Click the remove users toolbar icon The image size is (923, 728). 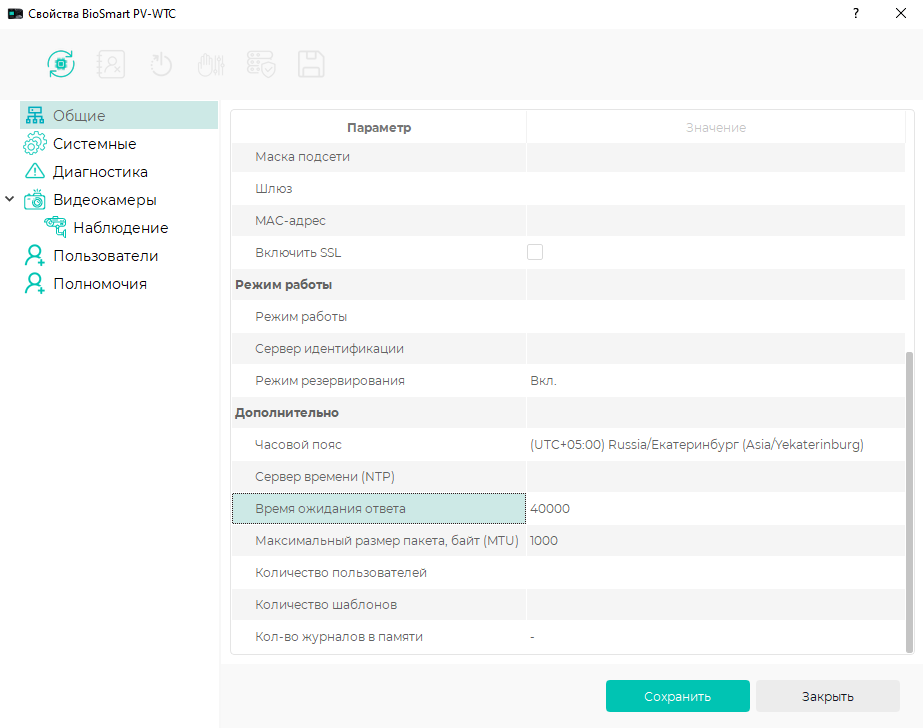point(111,64)
